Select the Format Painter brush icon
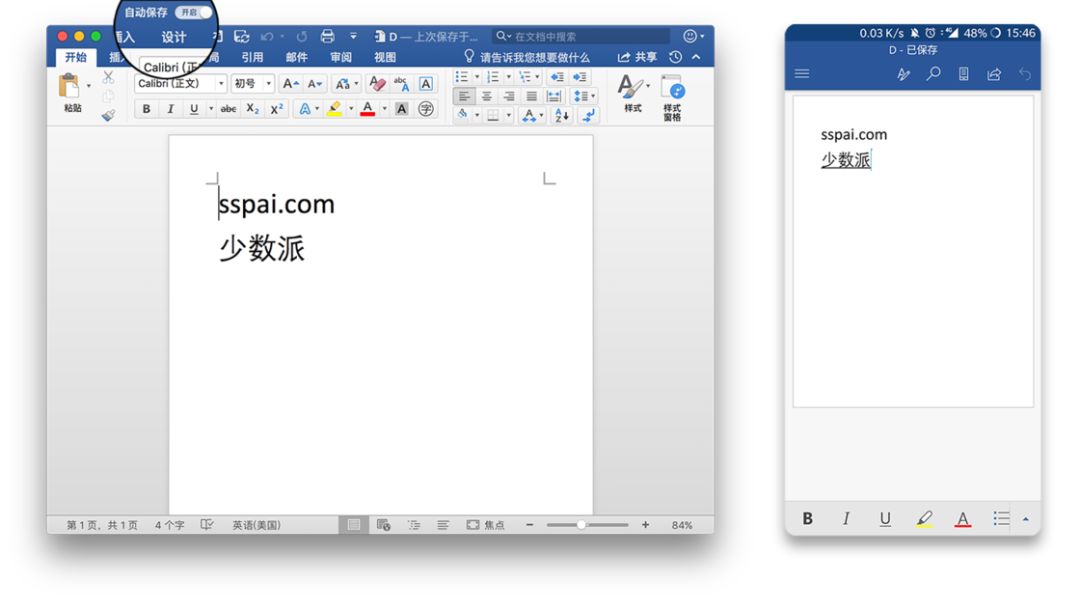Screen dimensions: 1080x608 [108, 116]
